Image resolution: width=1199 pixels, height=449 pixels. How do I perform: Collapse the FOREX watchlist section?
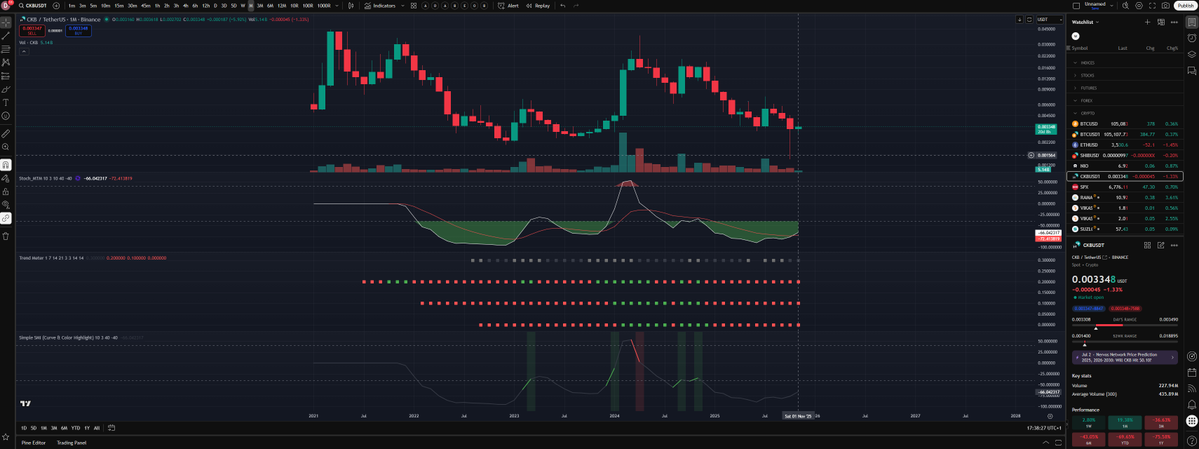click(x=1076, y=100)
